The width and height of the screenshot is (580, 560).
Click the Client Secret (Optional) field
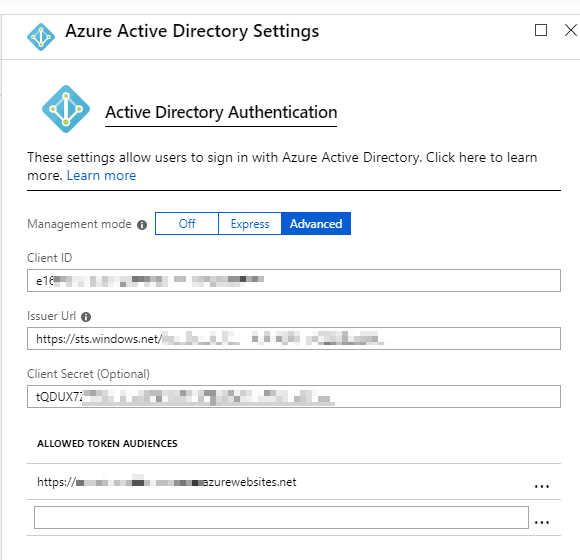pyautogui.click(x=294, y=397)
